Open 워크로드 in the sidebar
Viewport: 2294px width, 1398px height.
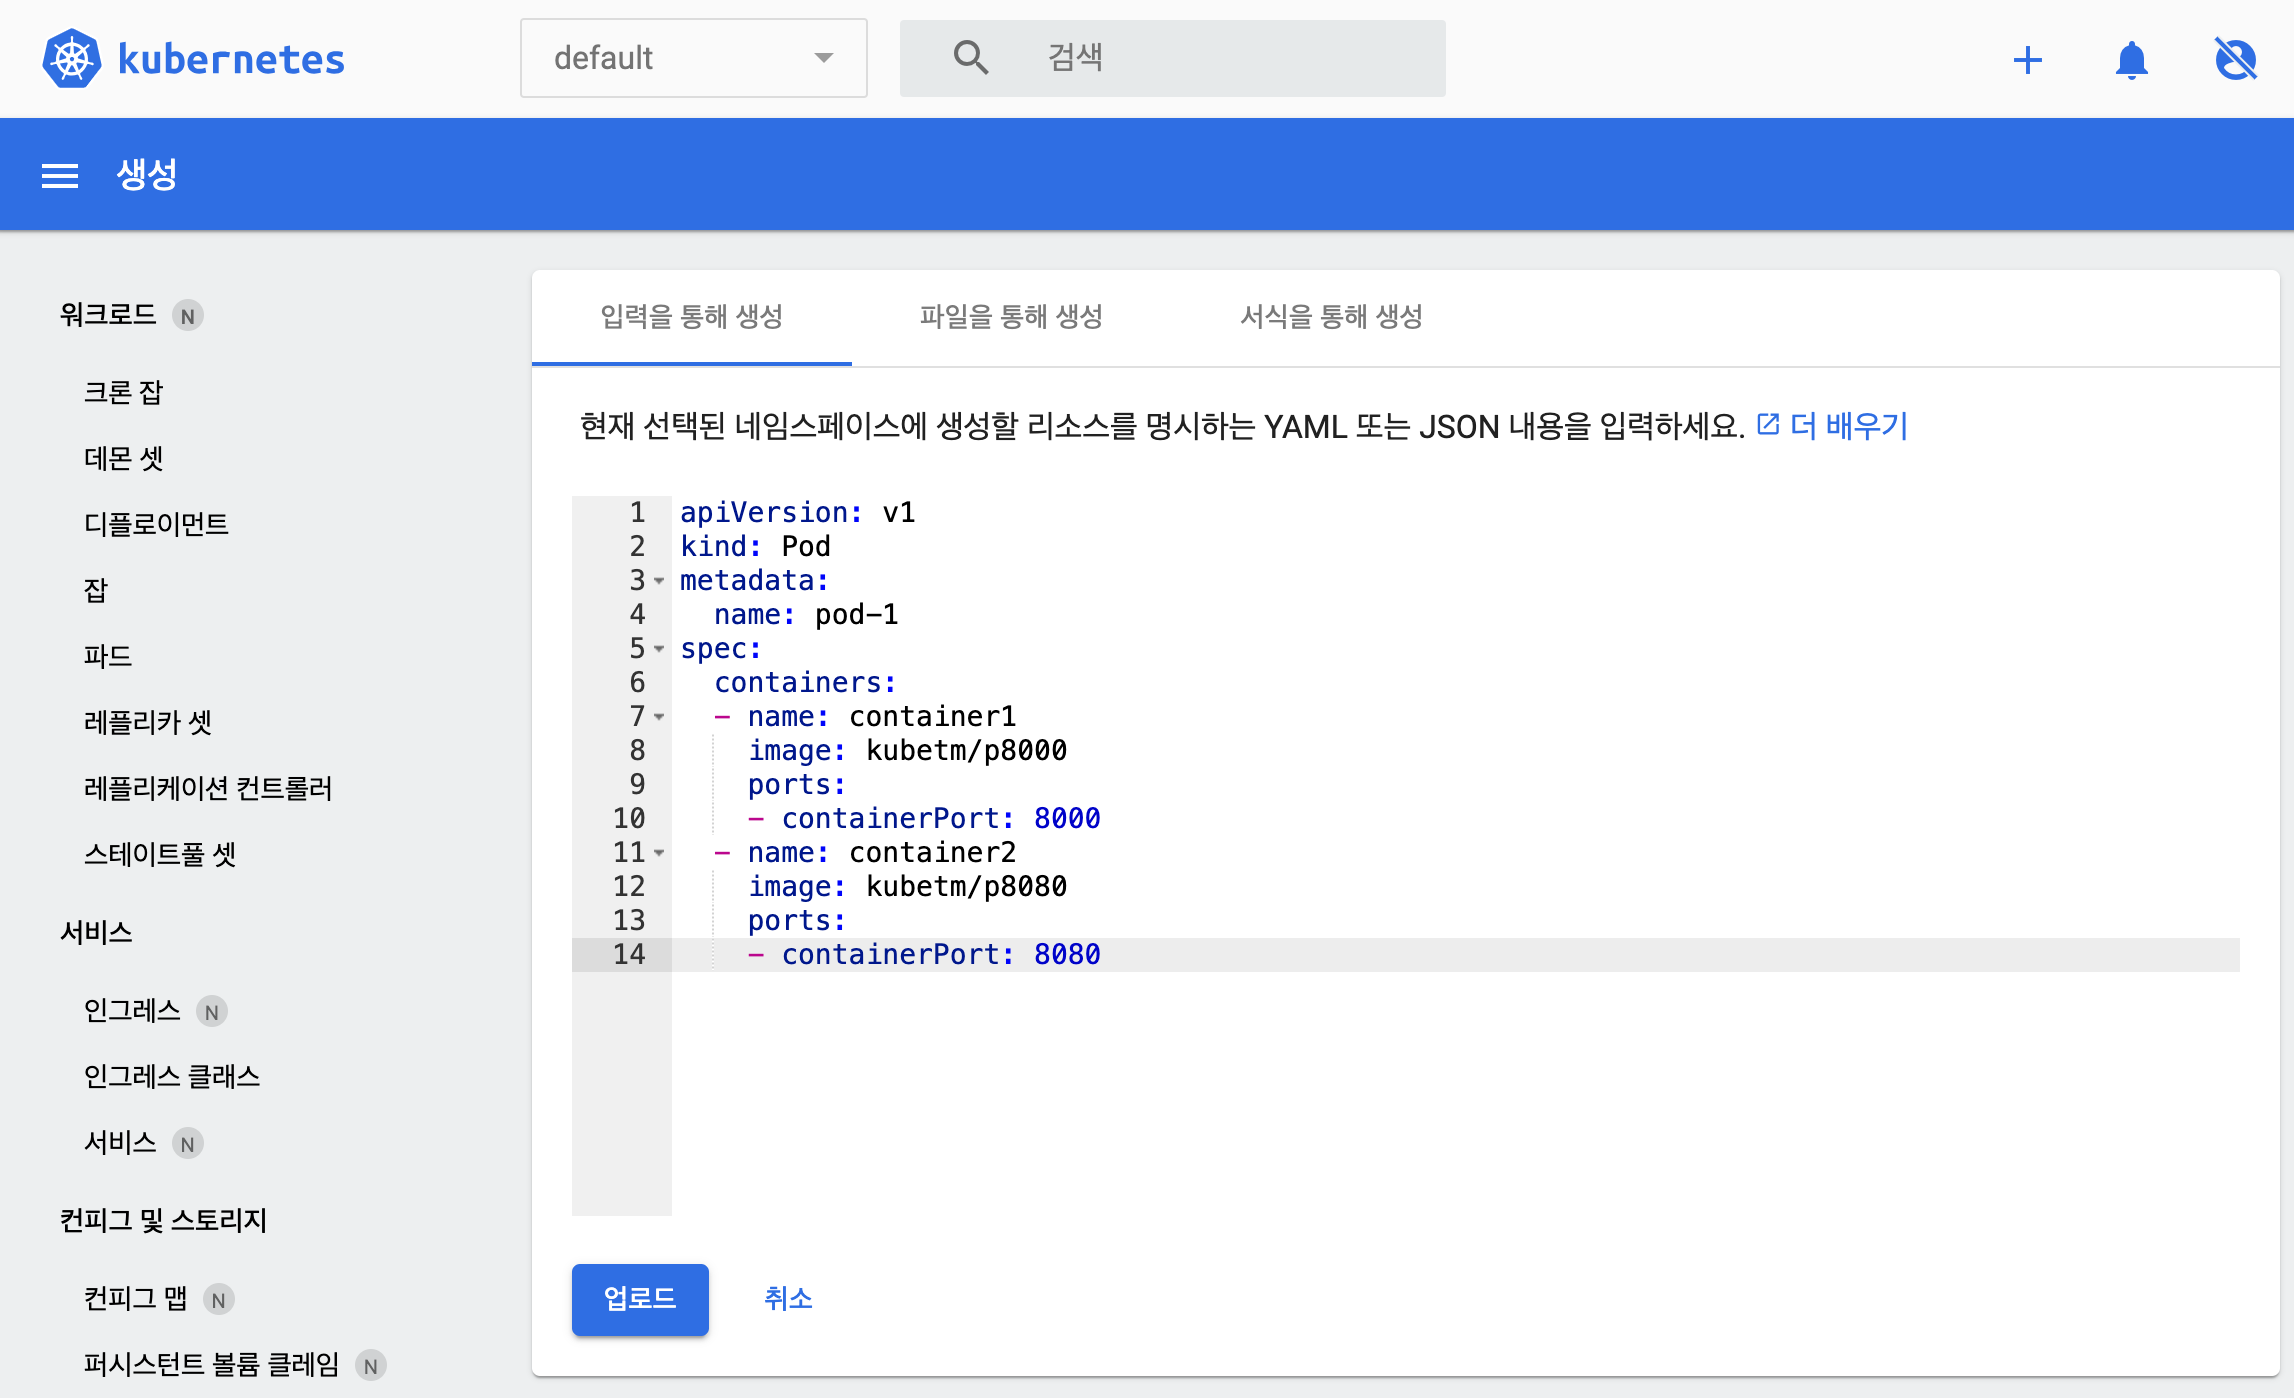[108, 315]
